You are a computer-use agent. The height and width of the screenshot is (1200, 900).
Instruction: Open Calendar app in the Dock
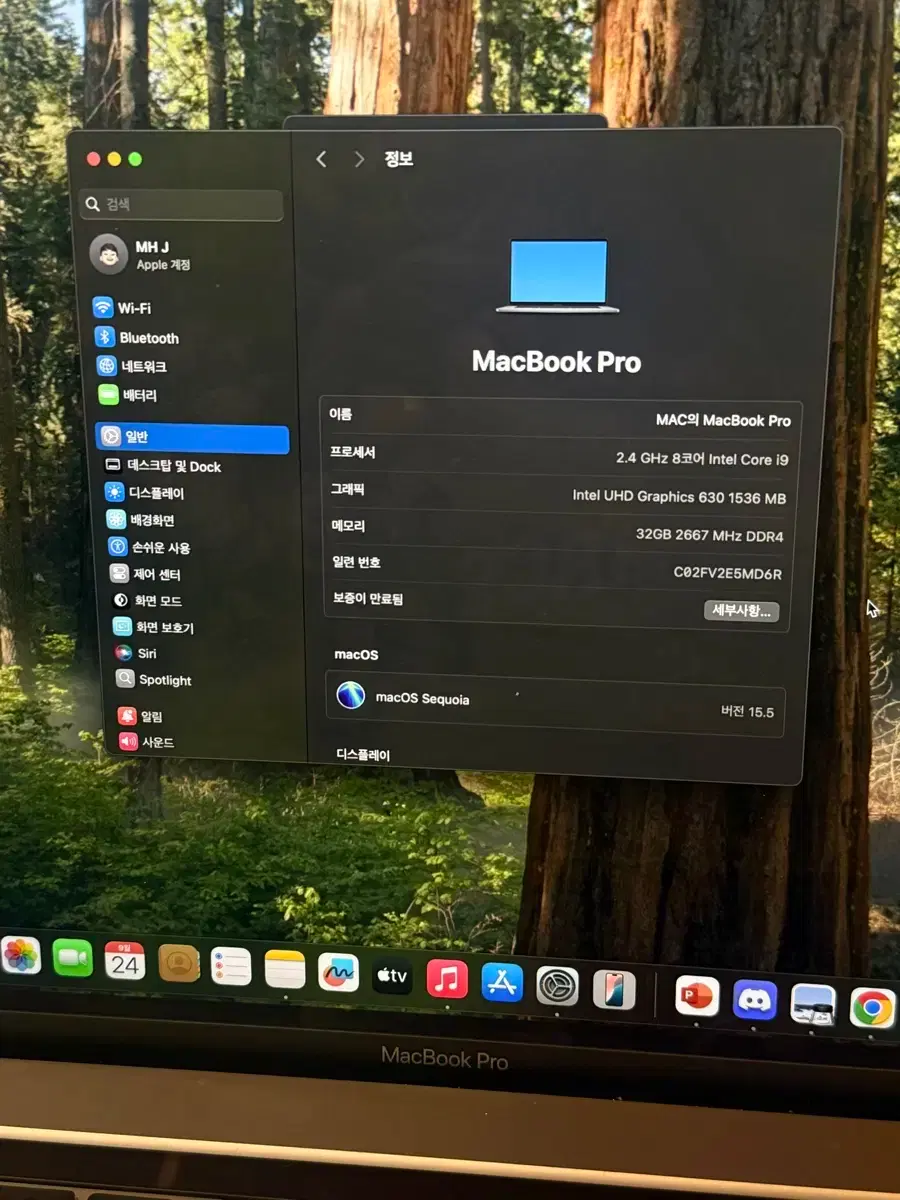(125, 961)
